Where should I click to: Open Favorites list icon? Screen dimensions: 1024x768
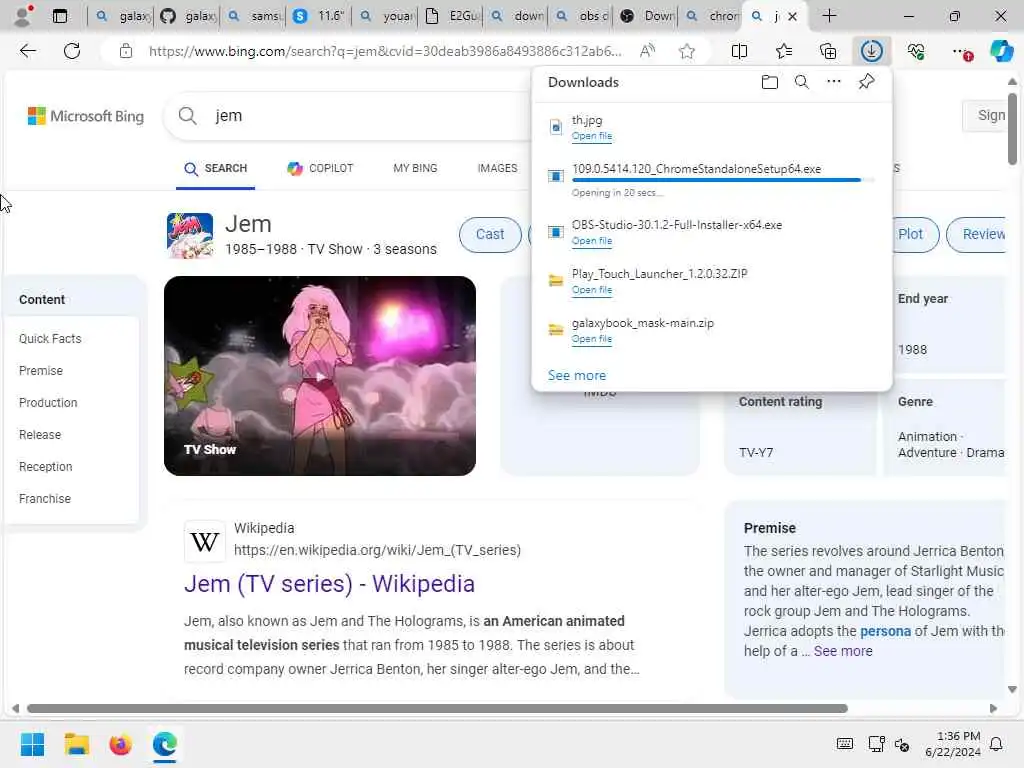point(784,51)
